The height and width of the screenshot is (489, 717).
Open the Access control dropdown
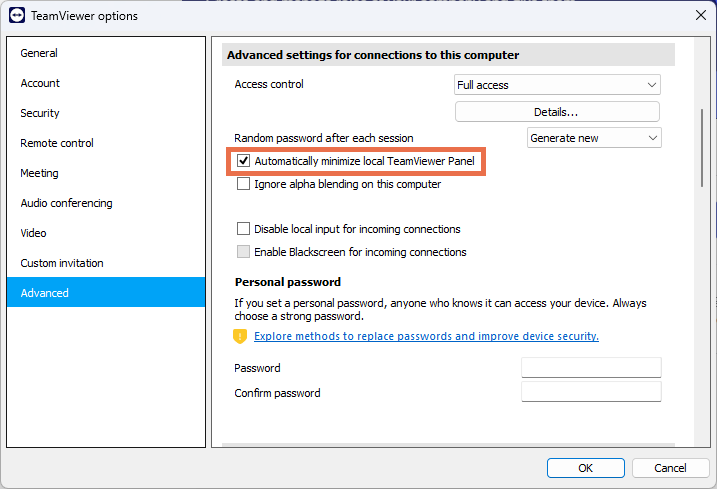tap(557, 85)
